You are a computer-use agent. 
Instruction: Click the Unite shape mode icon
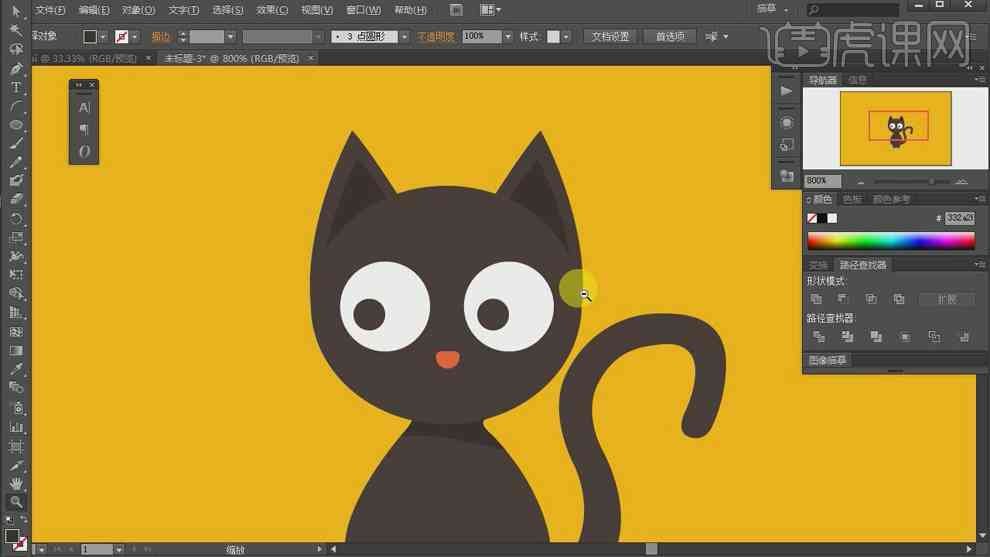[816, 299]
